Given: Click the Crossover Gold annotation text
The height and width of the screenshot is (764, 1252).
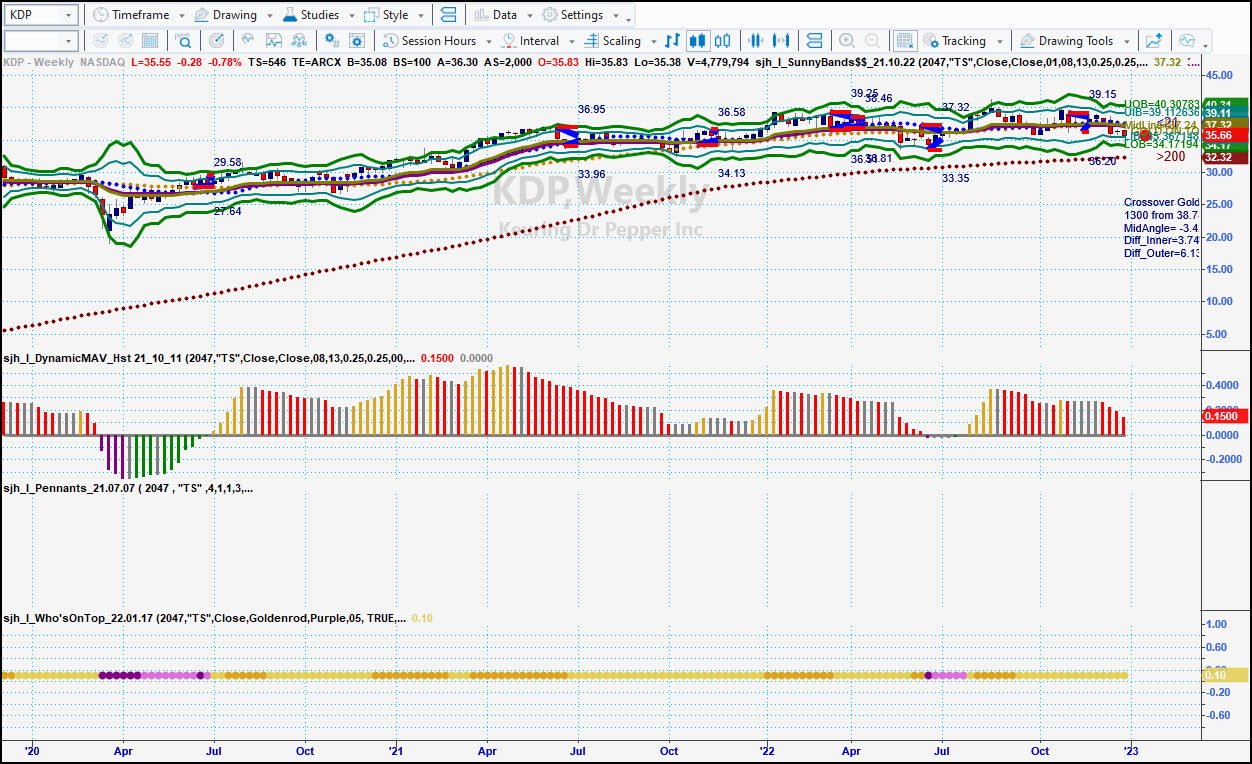Looking at the screenshot, I should [x=1161, y=202].
